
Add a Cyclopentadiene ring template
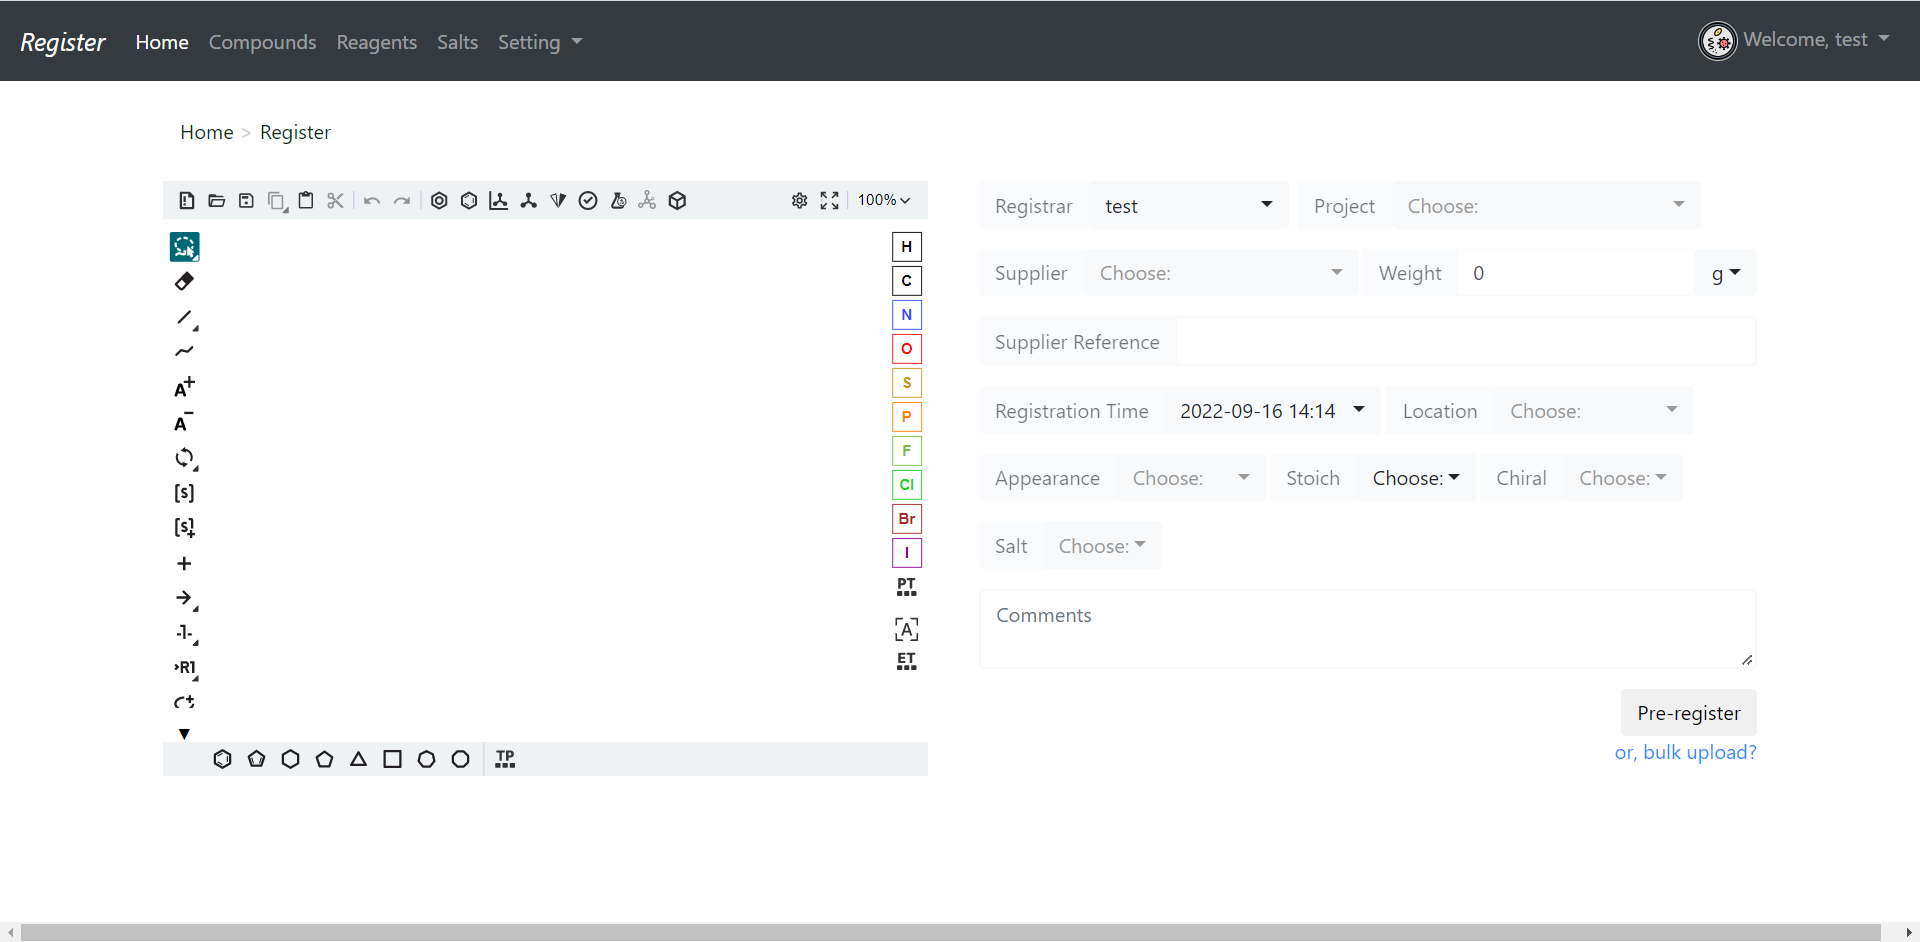(256, 759)
